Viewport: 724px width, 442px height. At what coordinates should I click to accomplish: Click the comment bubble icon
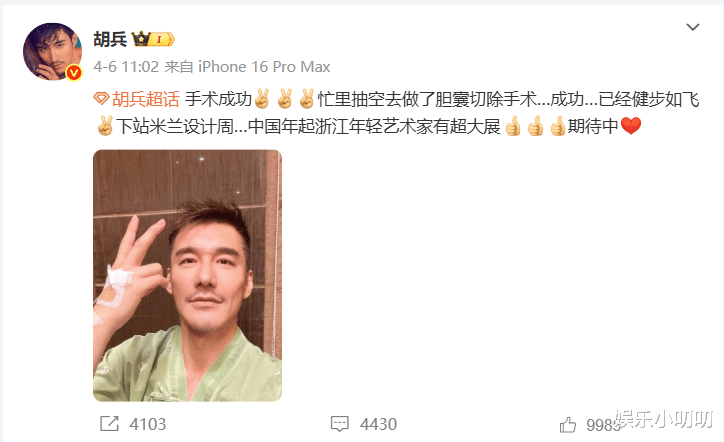tap(339, 424)
